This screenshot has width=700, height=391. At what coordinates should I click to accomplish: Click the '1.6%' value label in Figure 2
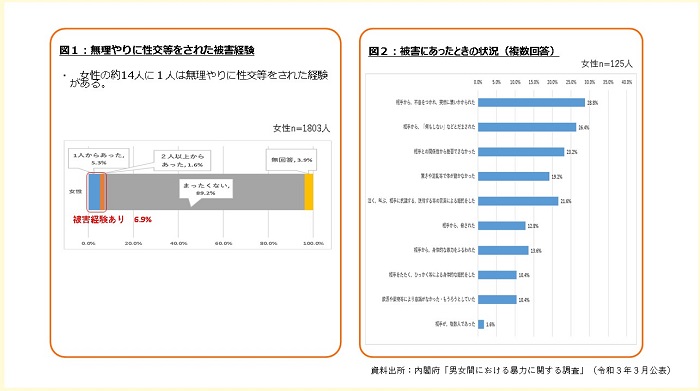click(x=490, y=324)
